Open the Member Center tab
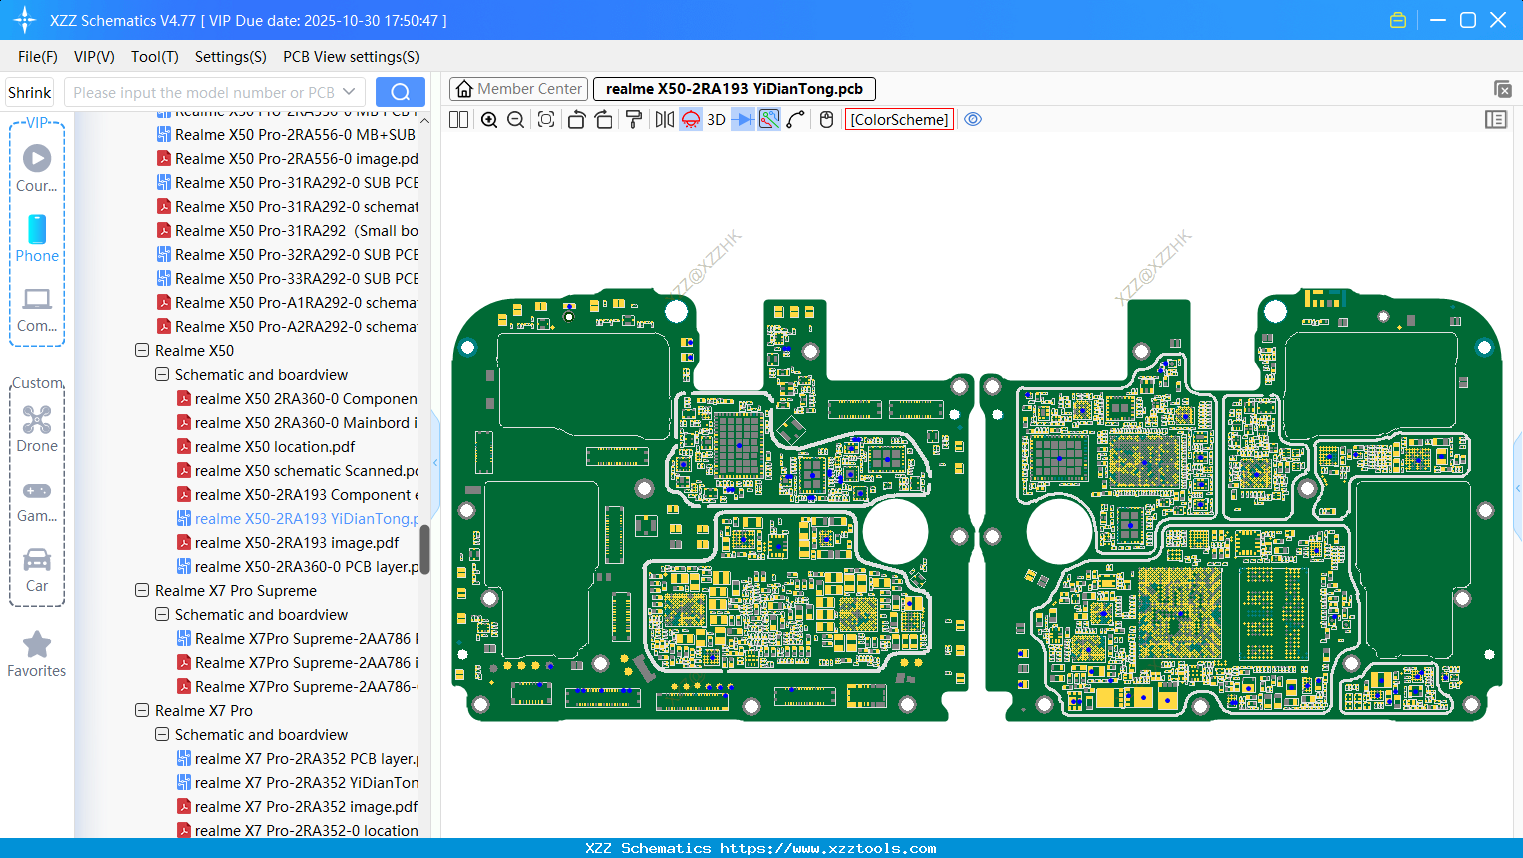Viewport: 1523px width, 858px height. (518, 89)
